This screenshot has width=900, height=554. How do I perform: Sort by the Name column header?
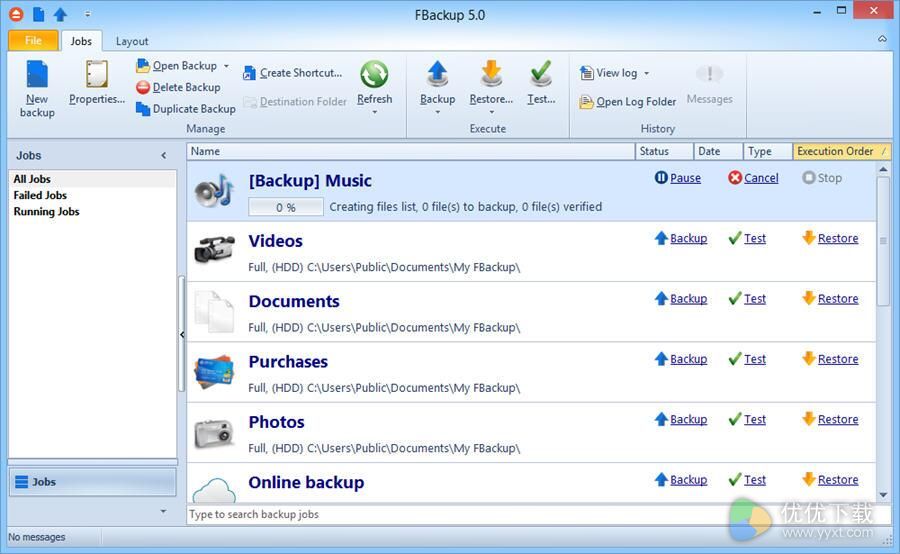410,151
